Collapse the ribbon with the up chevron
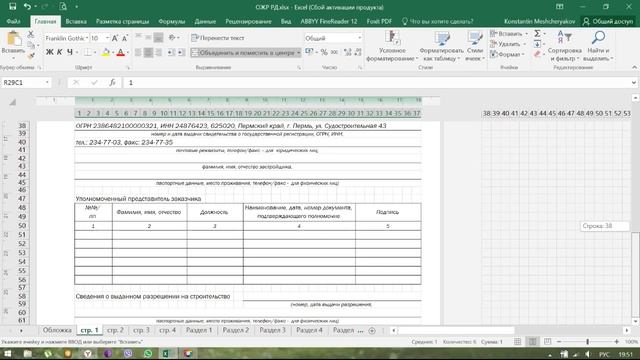640x360 pixels. [x=634, y=67]
